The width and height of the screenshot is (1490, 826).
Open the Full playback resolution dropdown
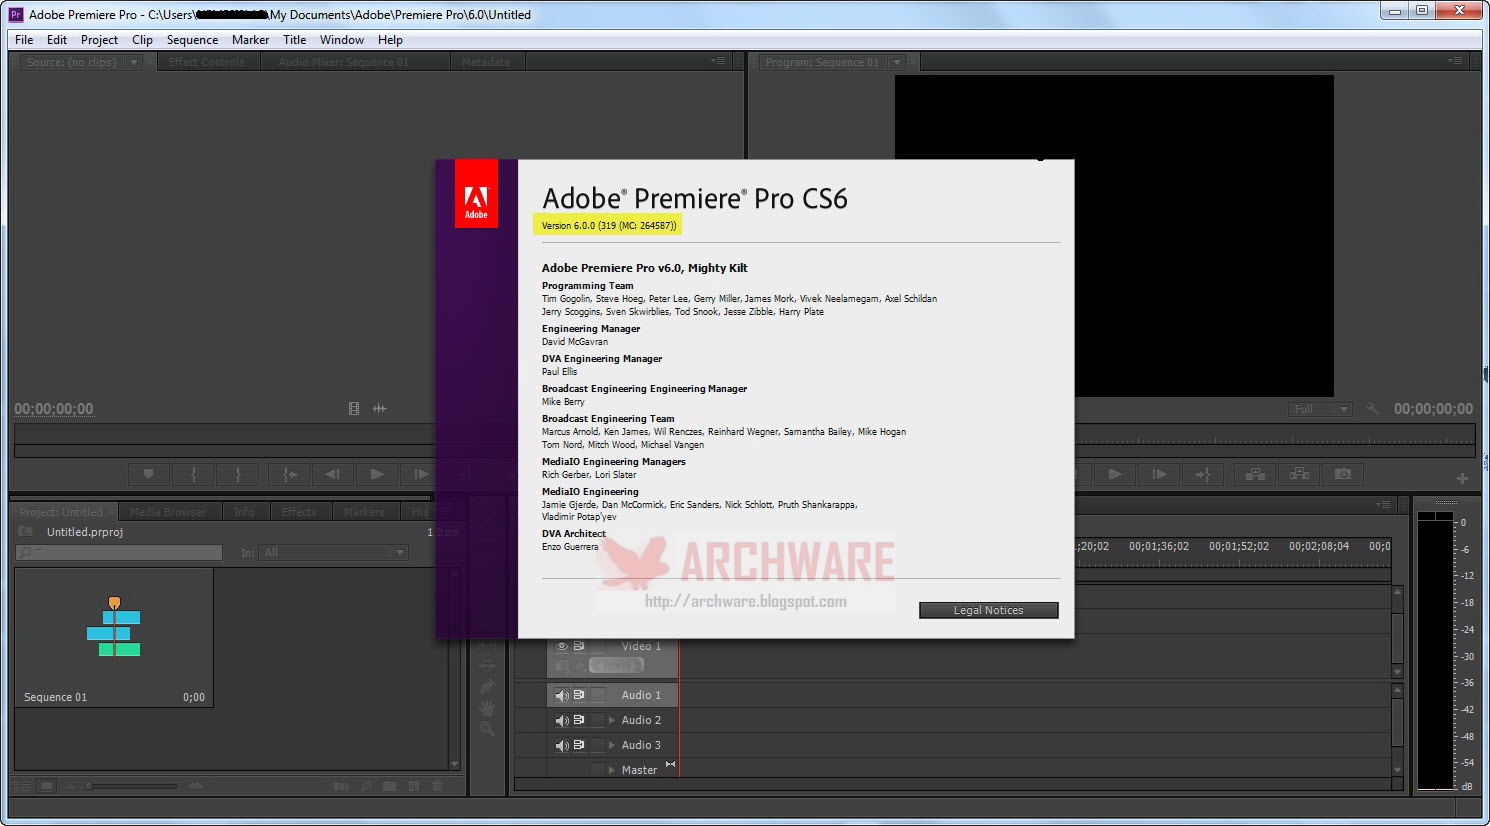pyautogui.click(x=1320, y=409)
